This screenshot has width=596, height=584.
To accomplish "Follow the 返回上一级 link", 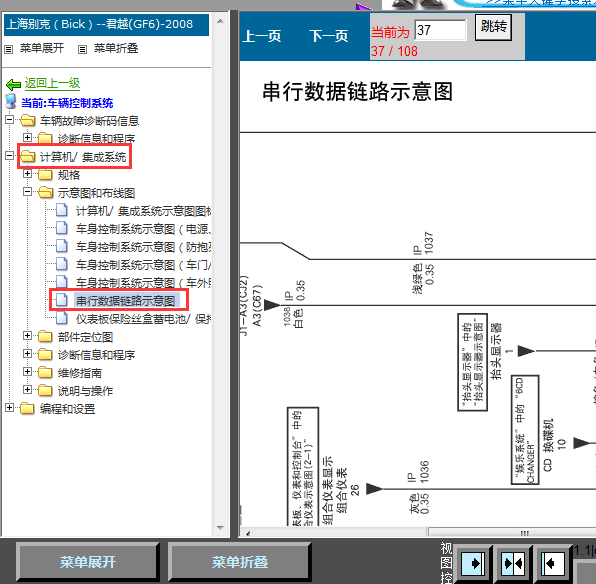I will click(52, 83).
